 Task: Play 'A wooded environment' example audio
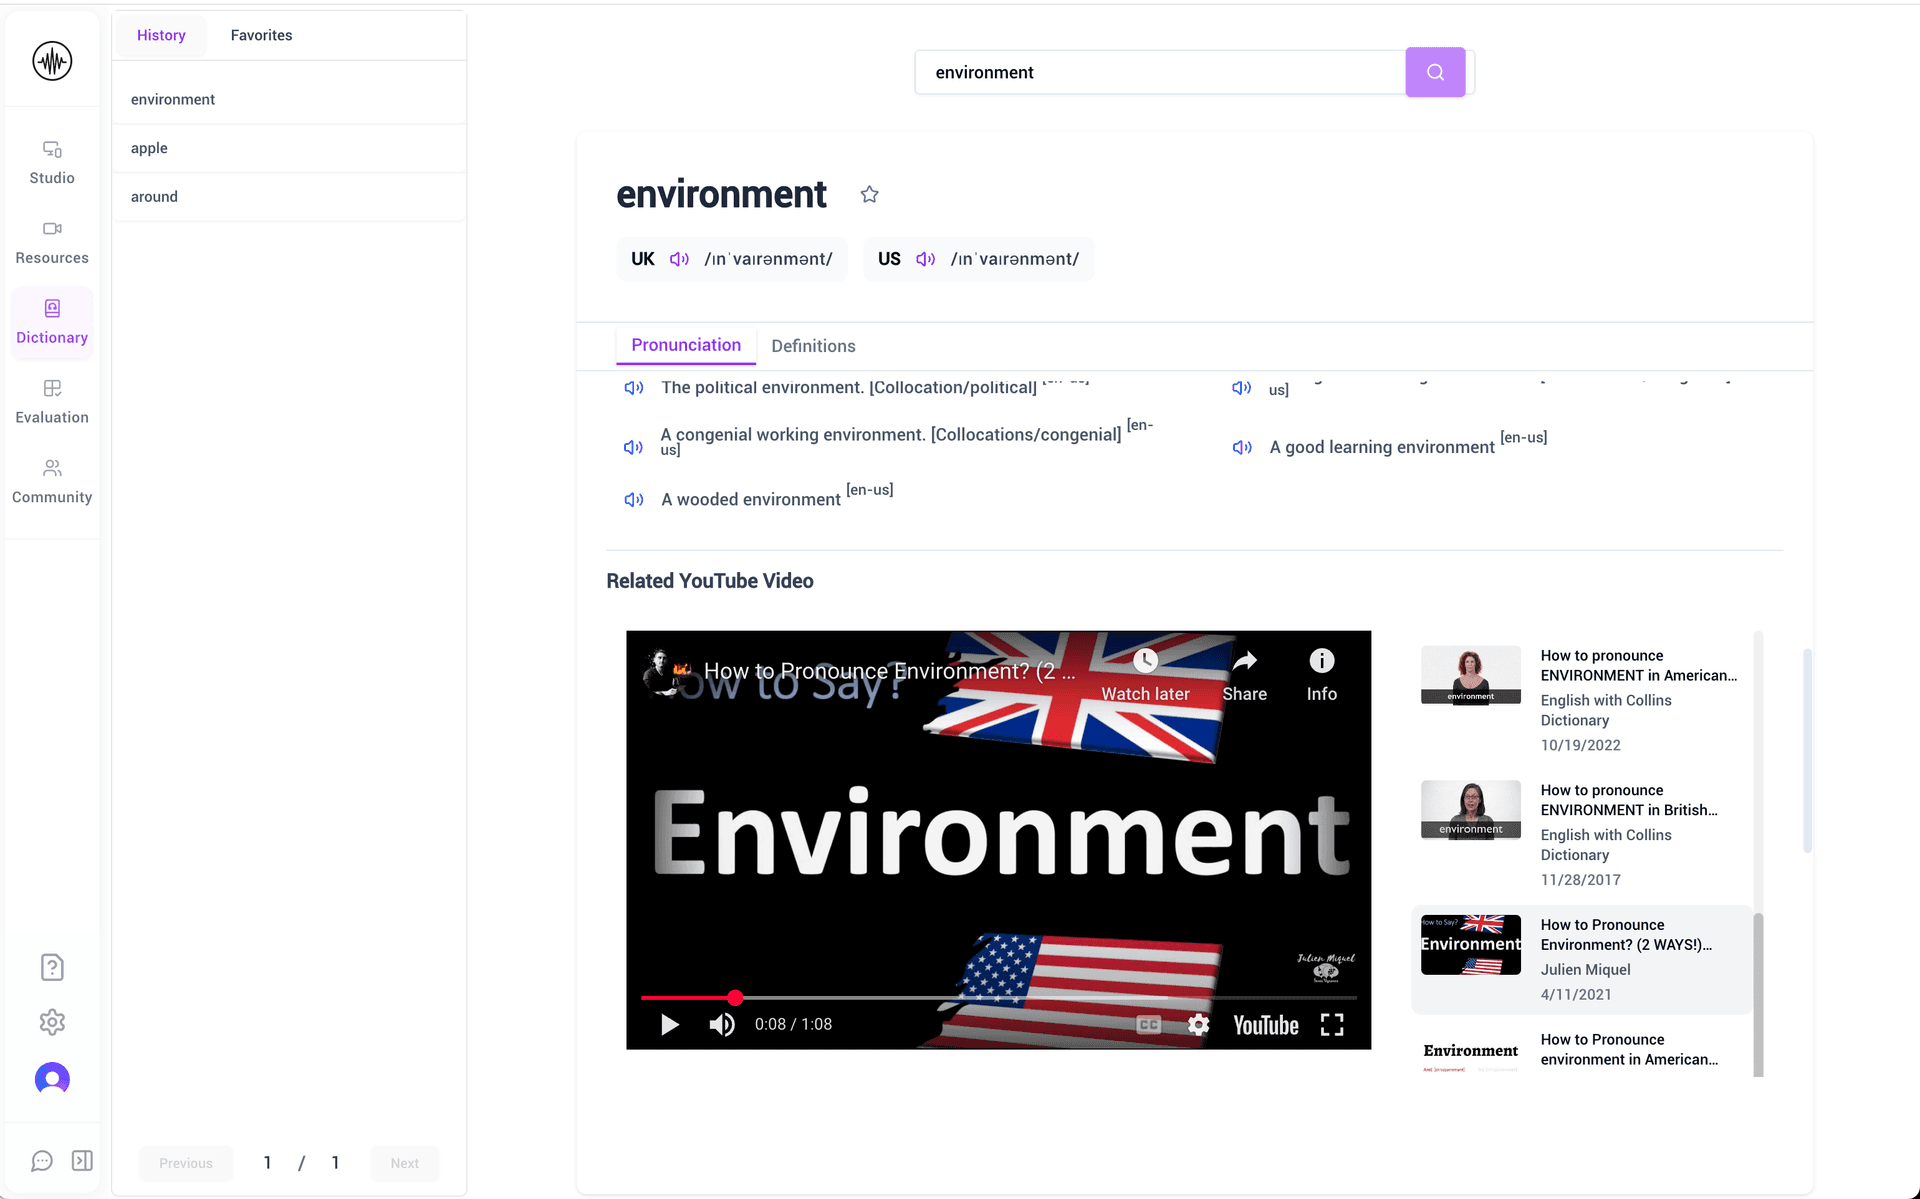[634, 499]
